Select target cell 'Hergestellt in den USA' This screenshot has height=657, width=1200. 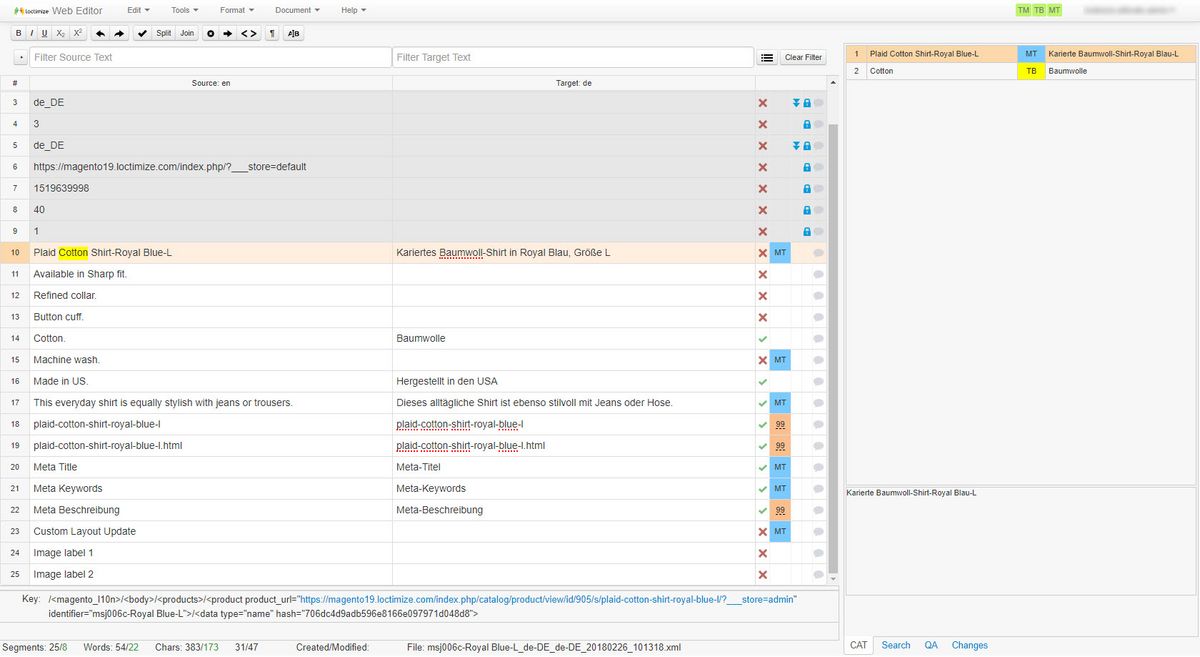pos(573,382)
